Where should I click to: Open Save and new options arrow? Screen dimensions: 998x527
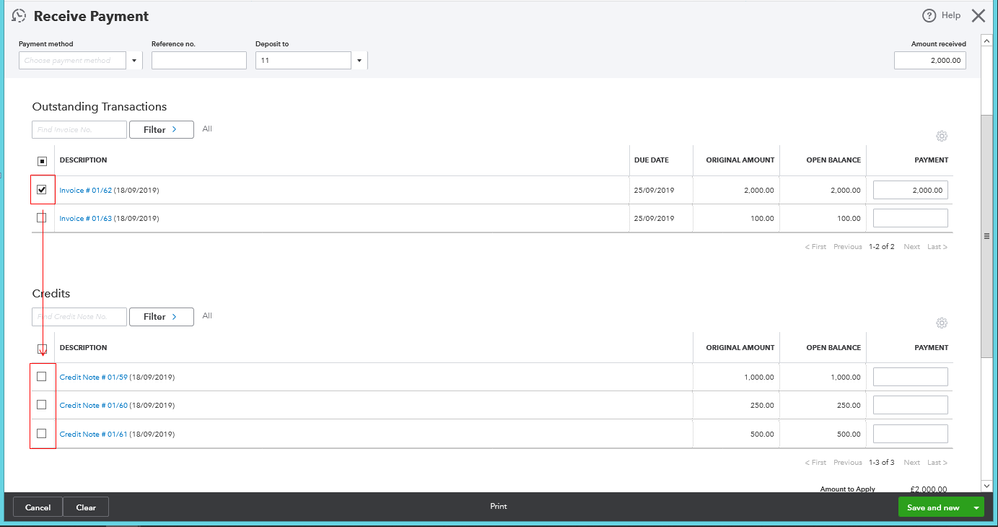click(976, 507)
